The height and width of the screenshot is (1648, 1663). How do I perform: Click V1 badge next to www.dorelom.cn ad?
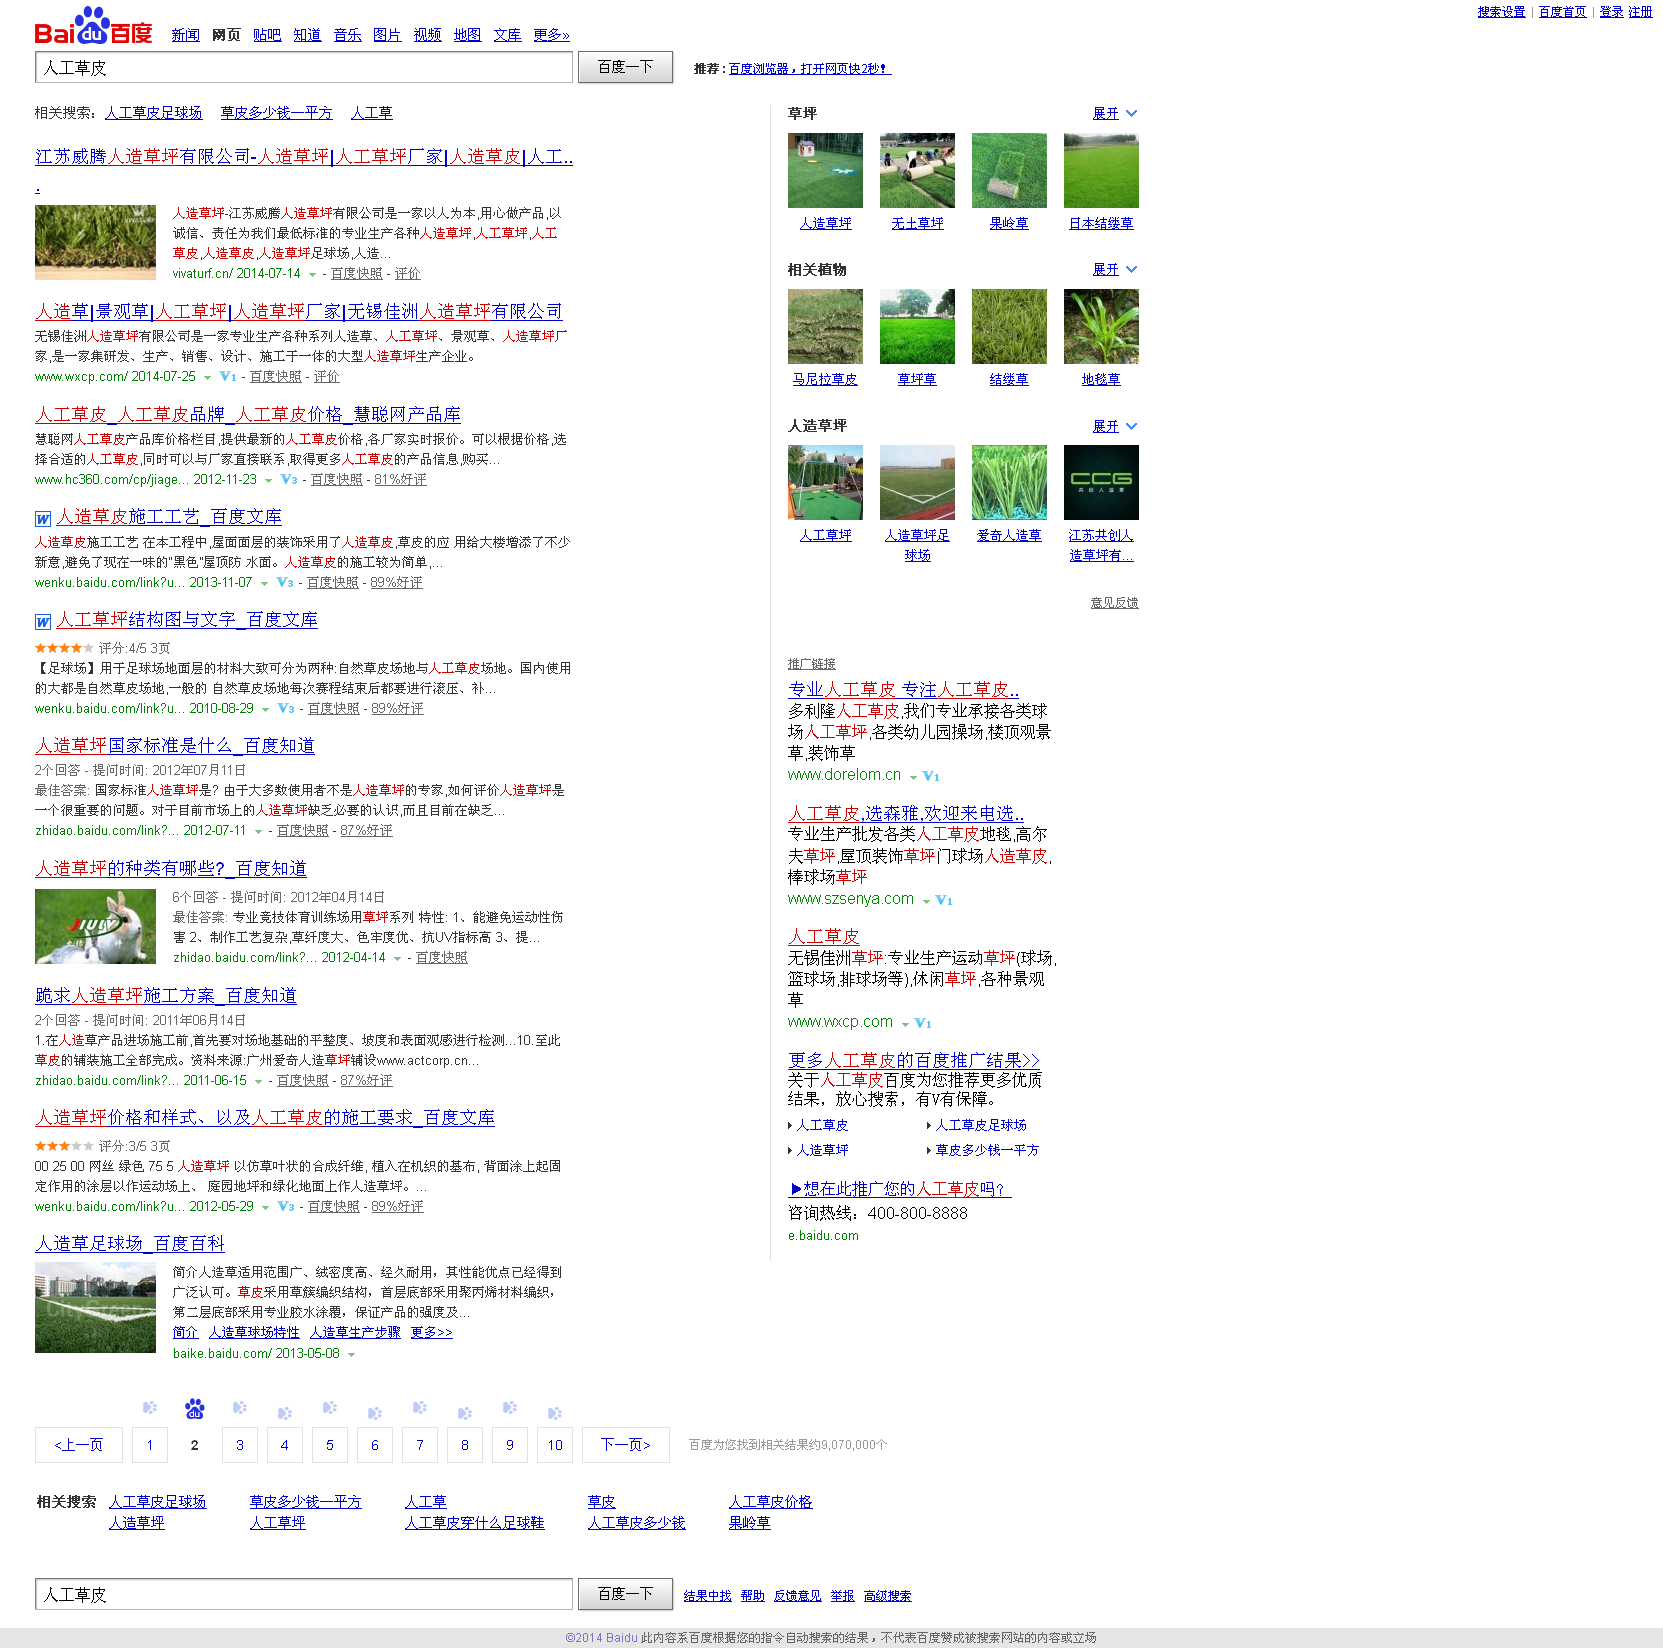click(x=931, y=776)
